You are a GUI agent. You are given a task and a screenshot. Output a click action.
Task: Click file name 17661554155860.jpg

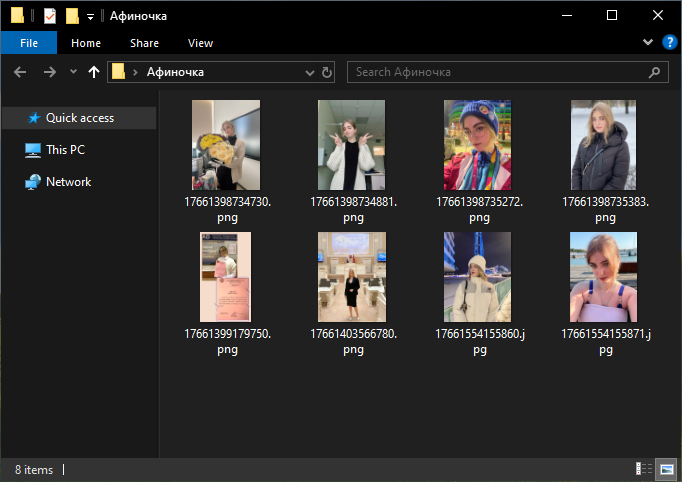(480, 341)
